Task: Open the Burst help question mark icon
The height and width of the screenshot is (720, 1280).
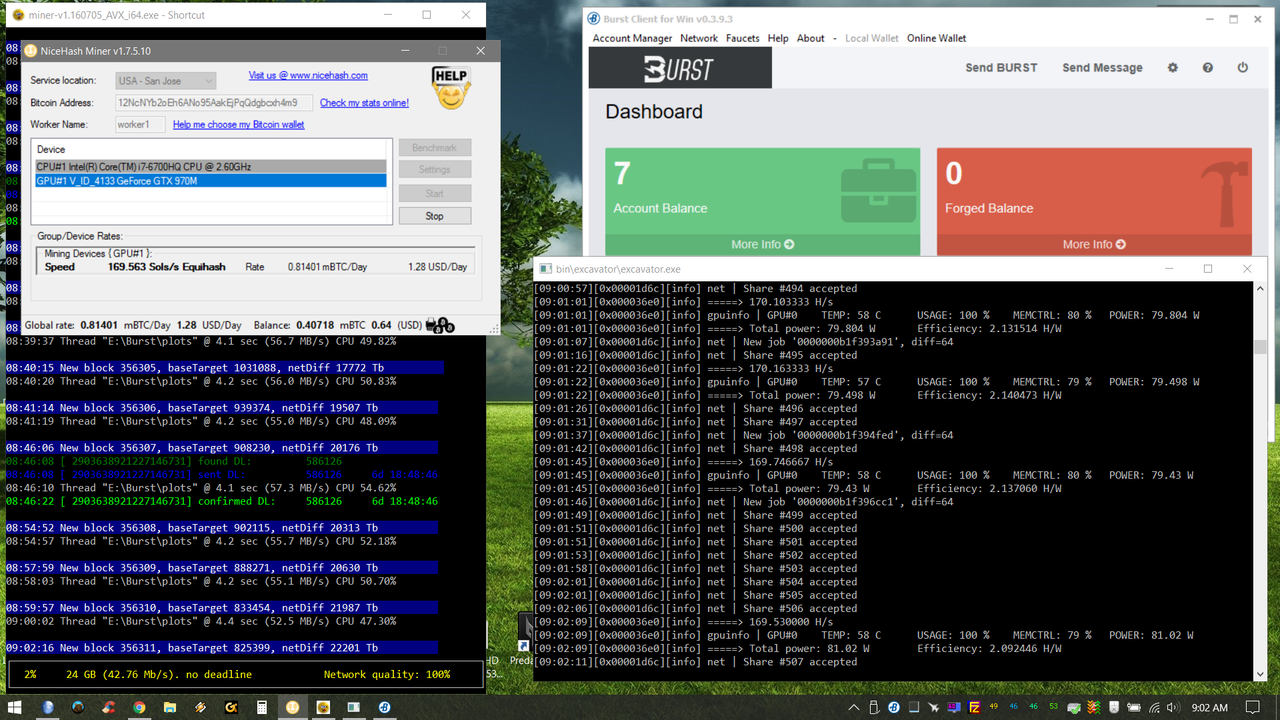Action: pos(1208,68)
